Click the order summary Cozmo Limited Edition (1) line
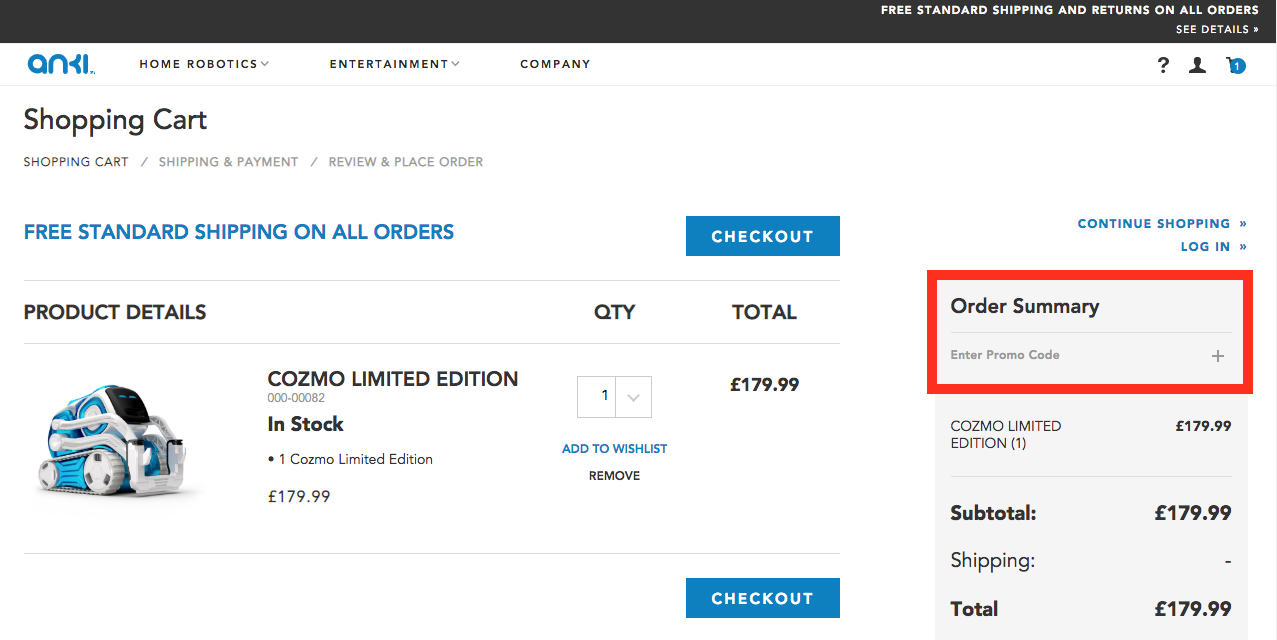 point(1006,434)
